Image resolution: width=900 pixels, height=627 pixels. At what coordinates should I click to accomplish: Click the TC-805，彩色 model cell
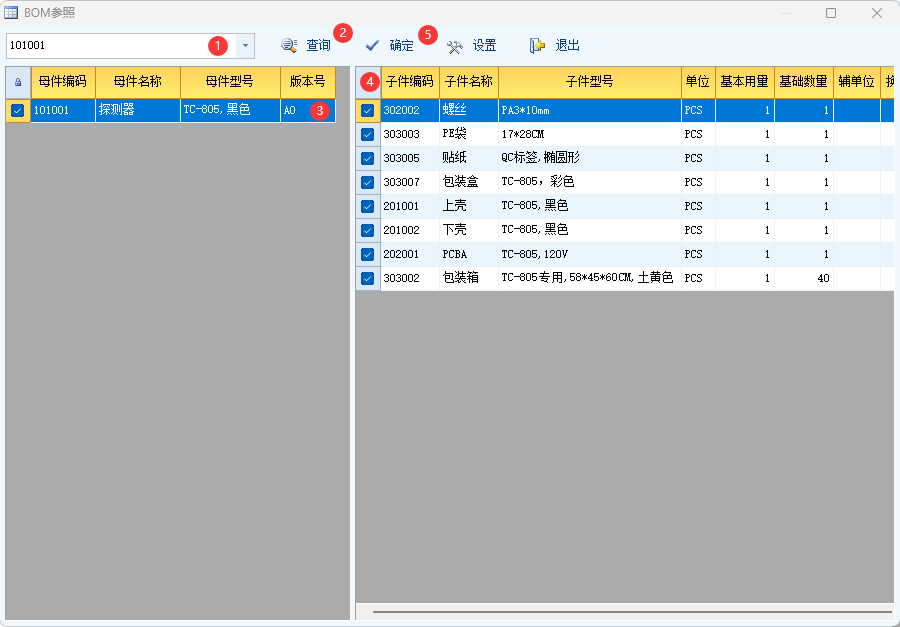pyautogui.click(x=589, y=182)
